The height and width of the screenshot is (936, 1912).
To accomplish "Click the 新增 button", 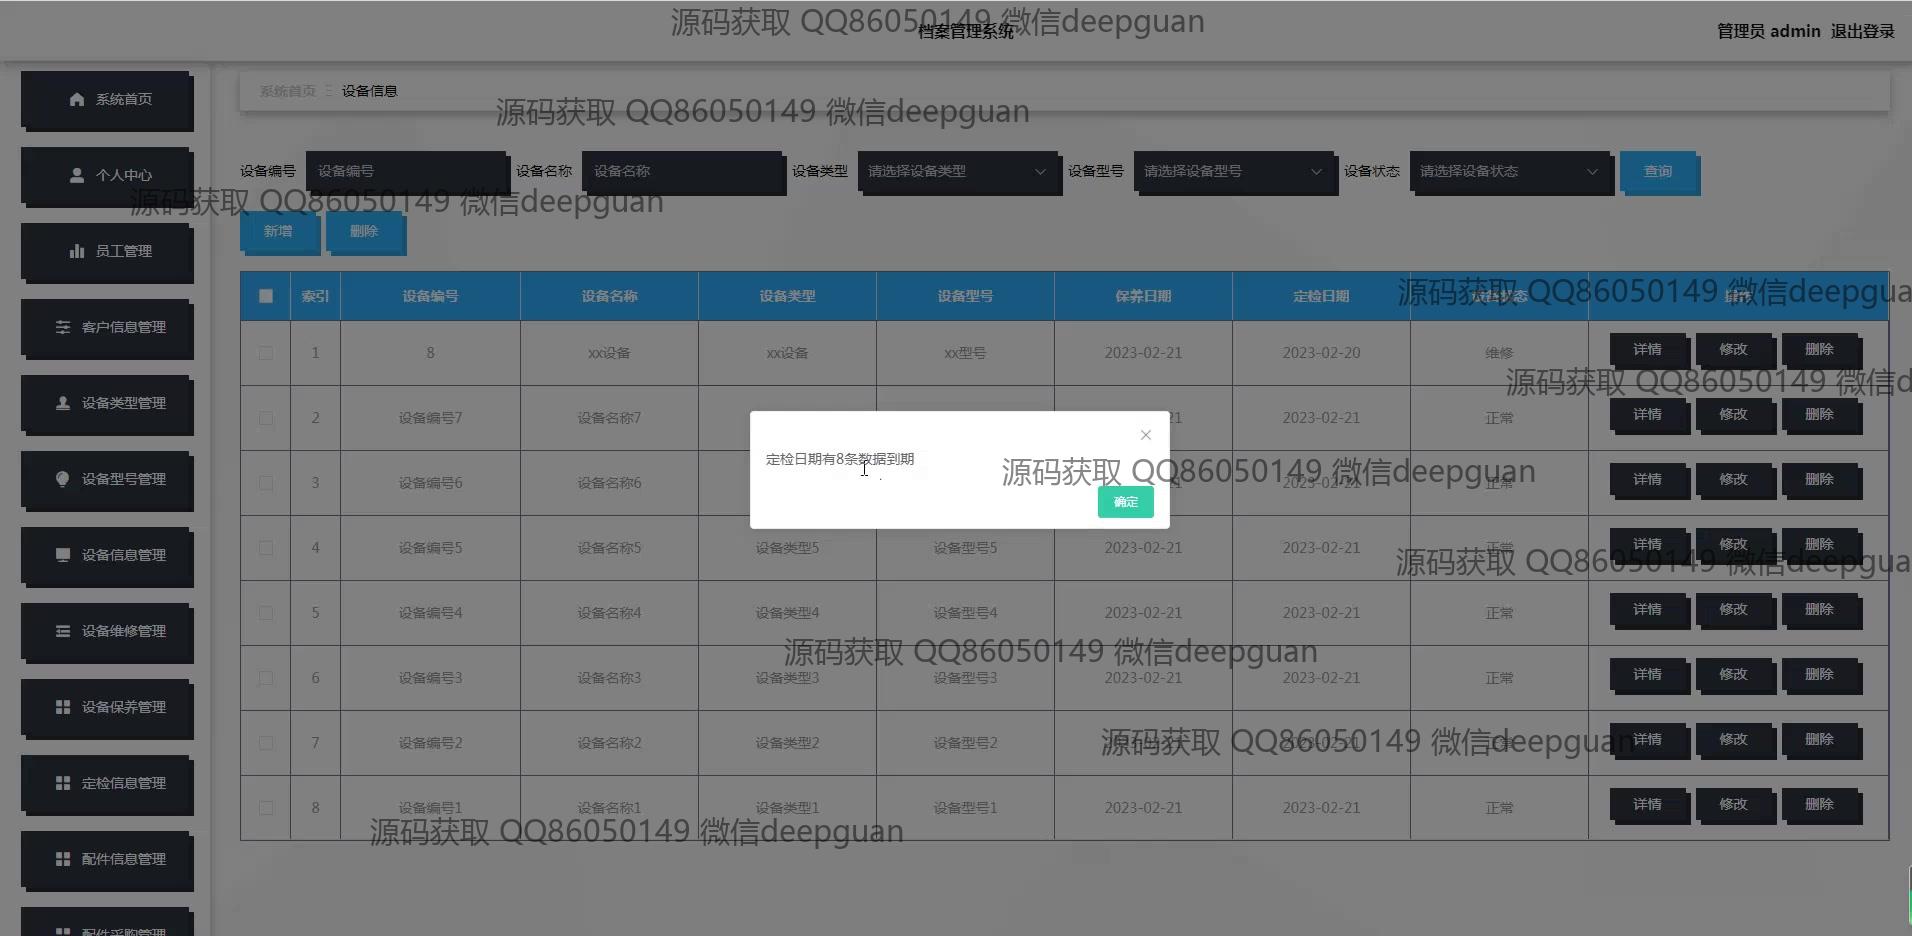I will pos(278,232).
